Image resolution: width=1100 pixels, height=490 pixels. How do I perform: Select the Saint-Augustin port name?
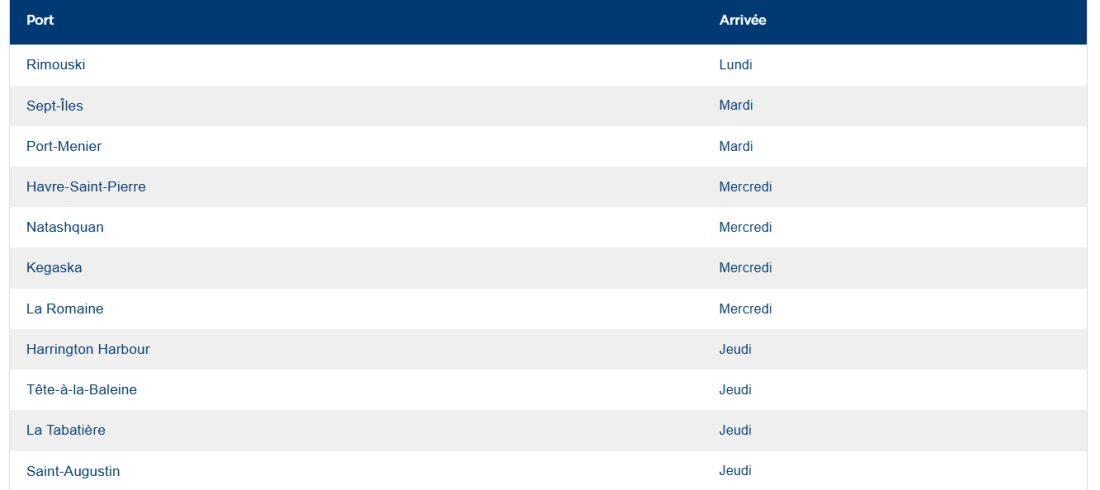coord(72,471)
